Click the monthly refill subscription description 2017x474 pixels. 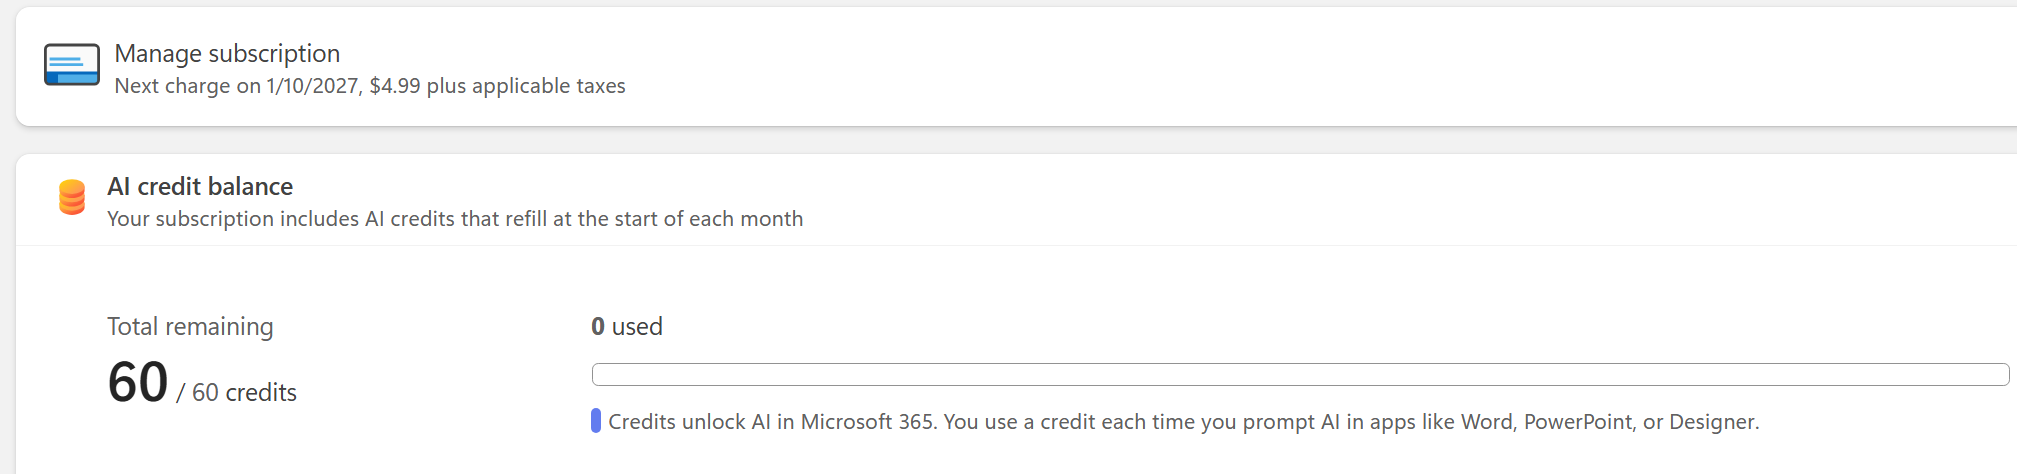455,219
